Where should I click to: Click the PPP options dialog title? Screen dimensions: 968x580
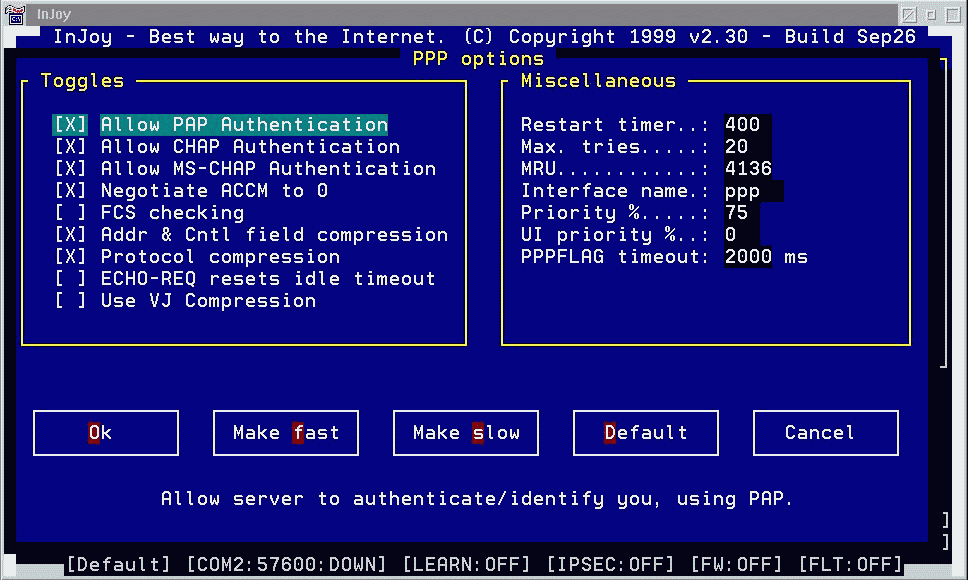(x=478, y=59)
